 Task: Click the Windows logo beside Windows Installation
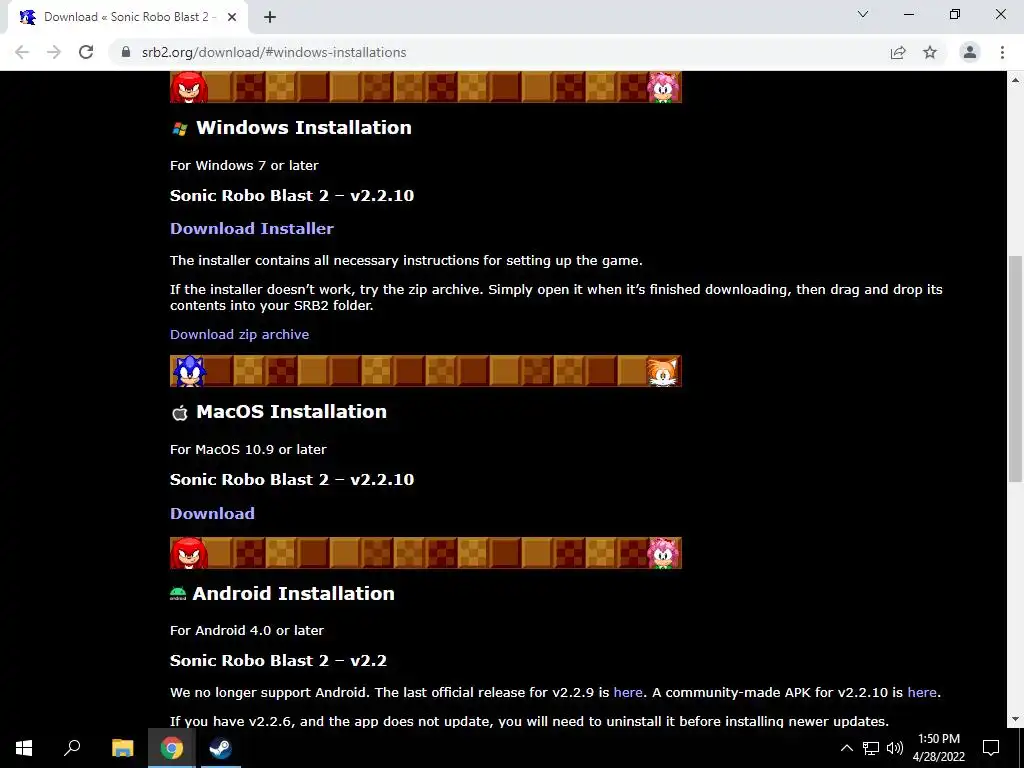coord(180,129)
